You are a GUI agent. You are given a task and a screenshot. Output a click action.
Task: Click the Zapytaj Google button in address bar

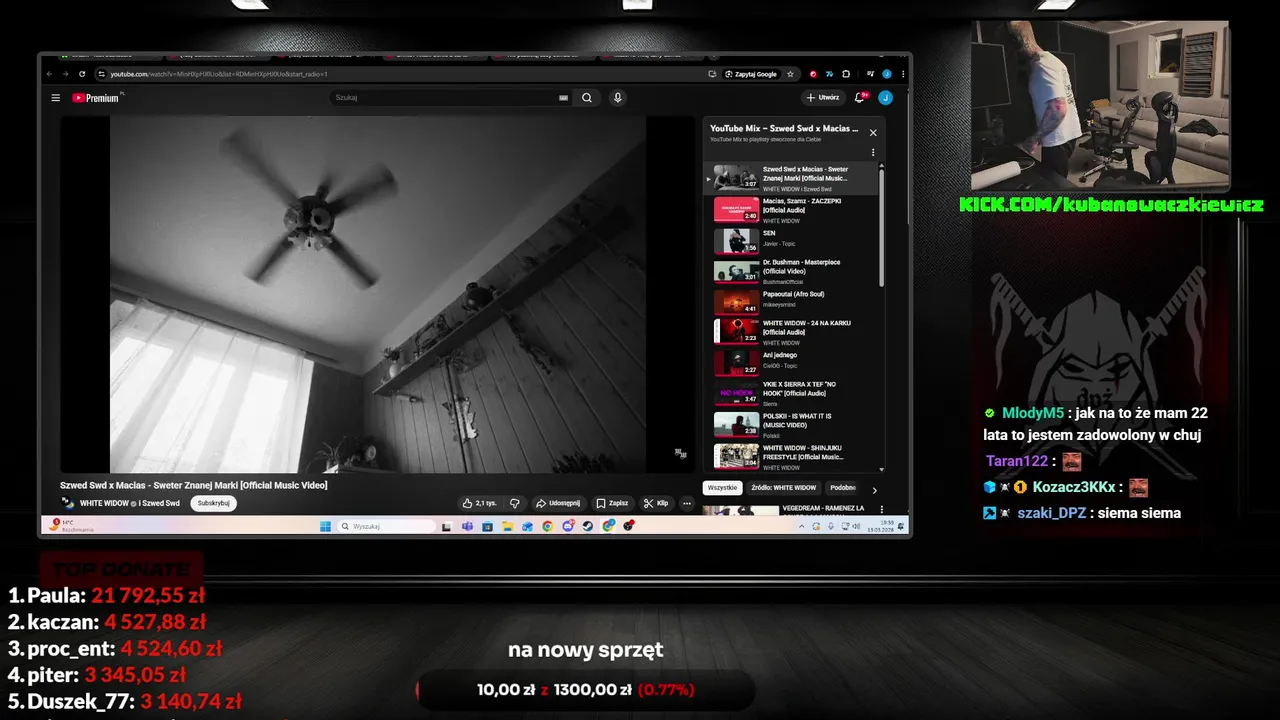tap(752, 74)
